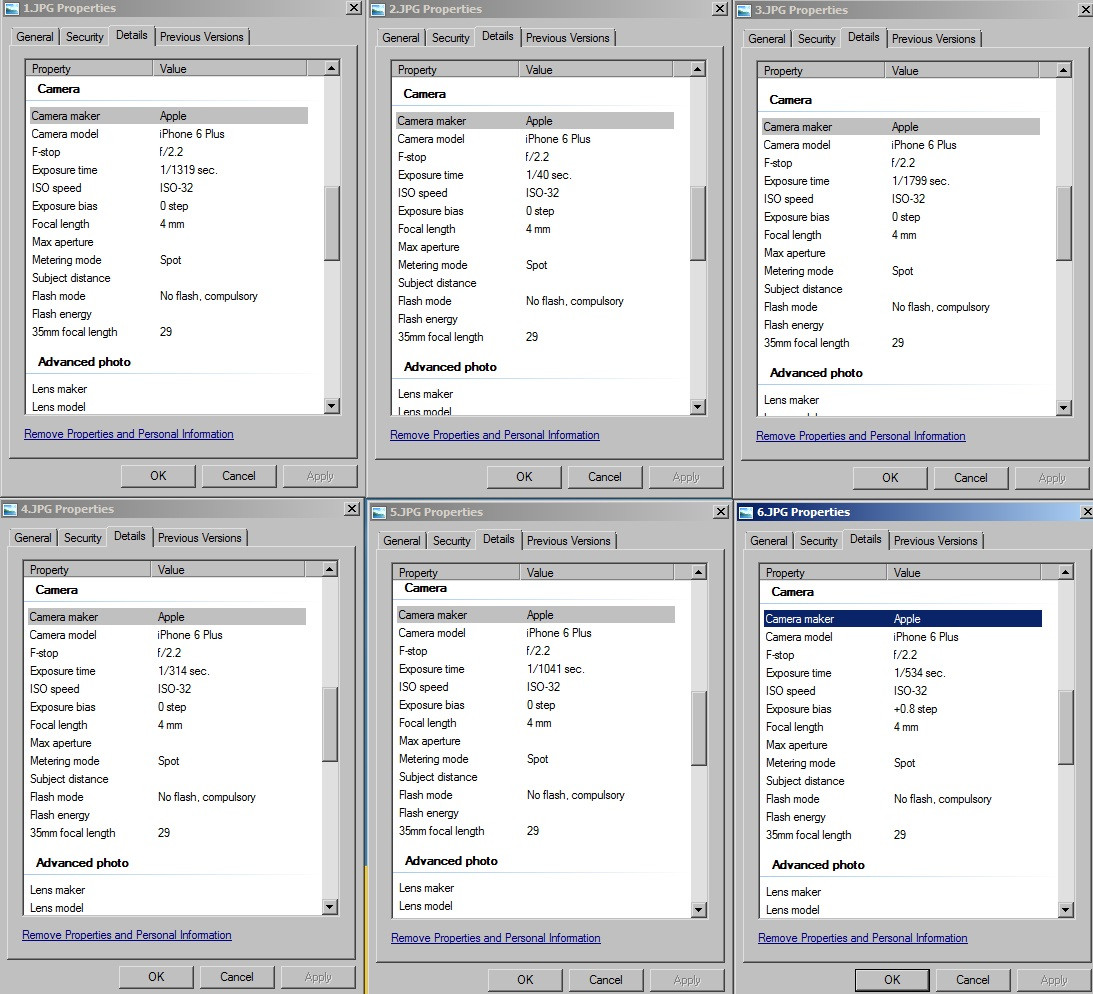Select exposure time value 1/40 sec.
Viewport: 1093px width, 994px height.
point(549,175)
